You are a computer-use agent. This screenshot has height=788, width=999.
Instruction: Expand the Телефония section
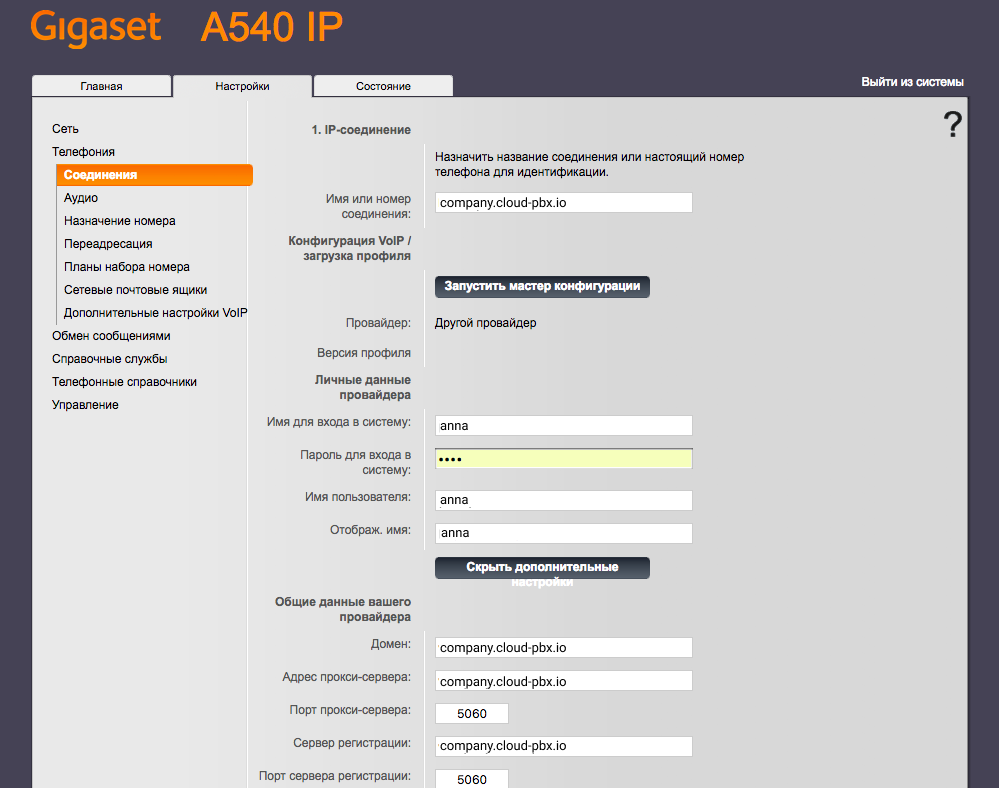pyautogui.click(x=83, y=152)
